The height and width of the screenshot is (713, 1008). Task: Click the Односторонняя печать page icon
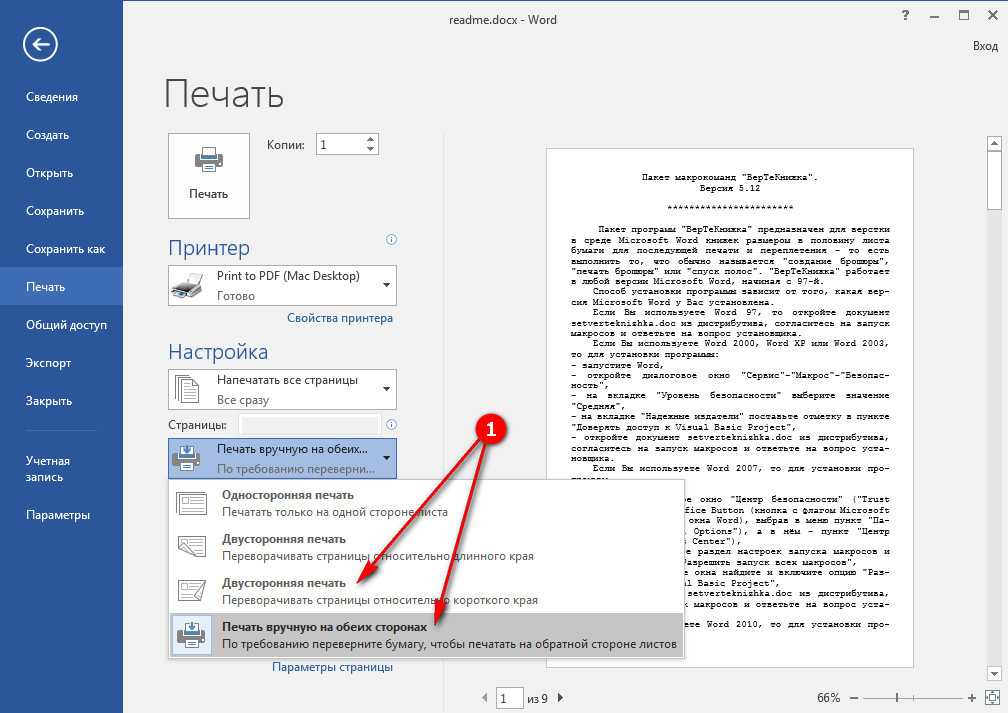(x=192, y=503)
